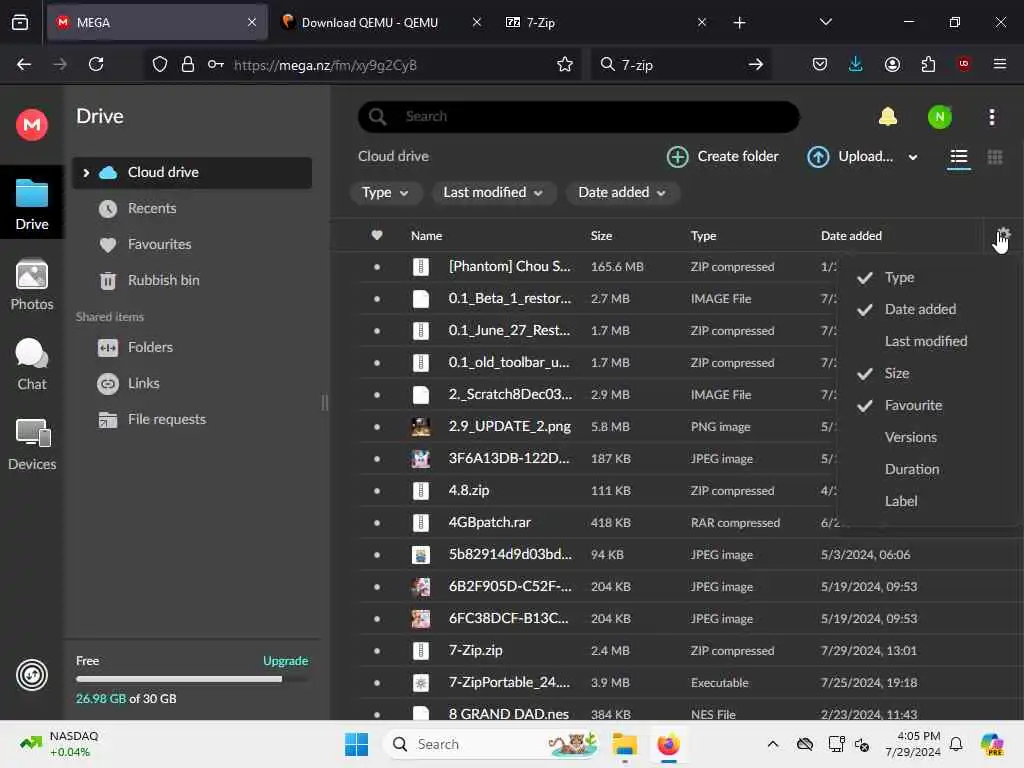The width and height of the screenshot is (1024, 768).
Task: Open MEGA three-dot more options menu
Action: 991,117
